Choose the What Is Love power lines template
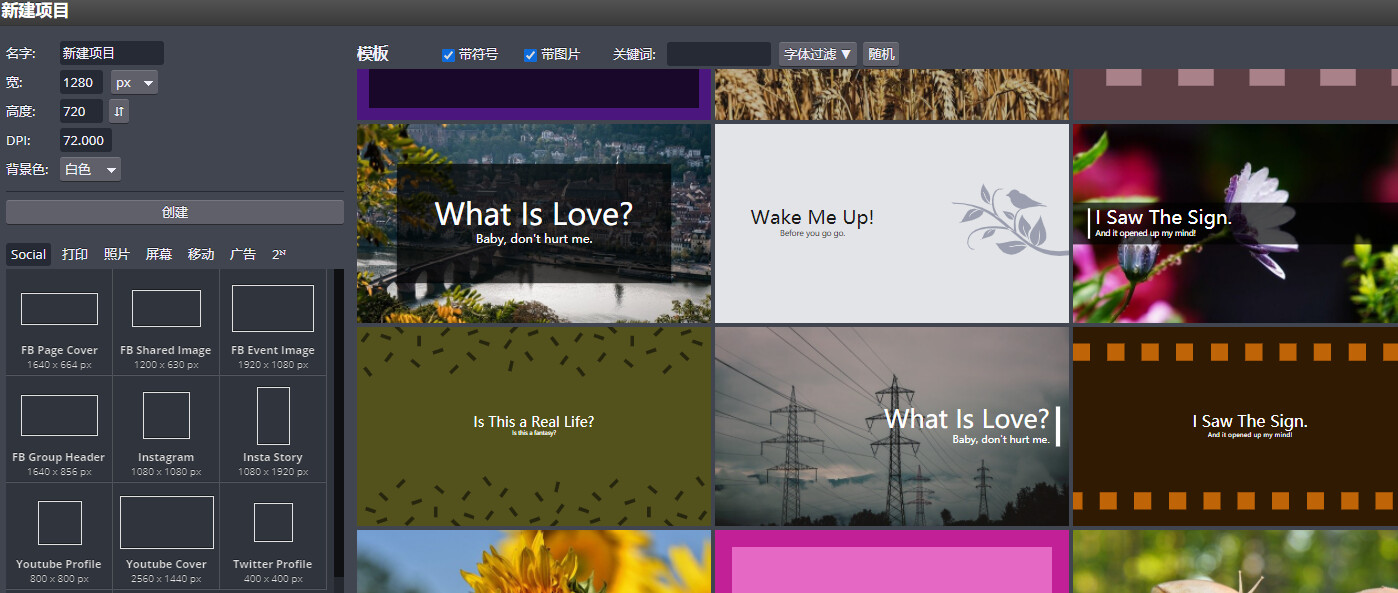 pyautogui.click(x=892, y=426)
